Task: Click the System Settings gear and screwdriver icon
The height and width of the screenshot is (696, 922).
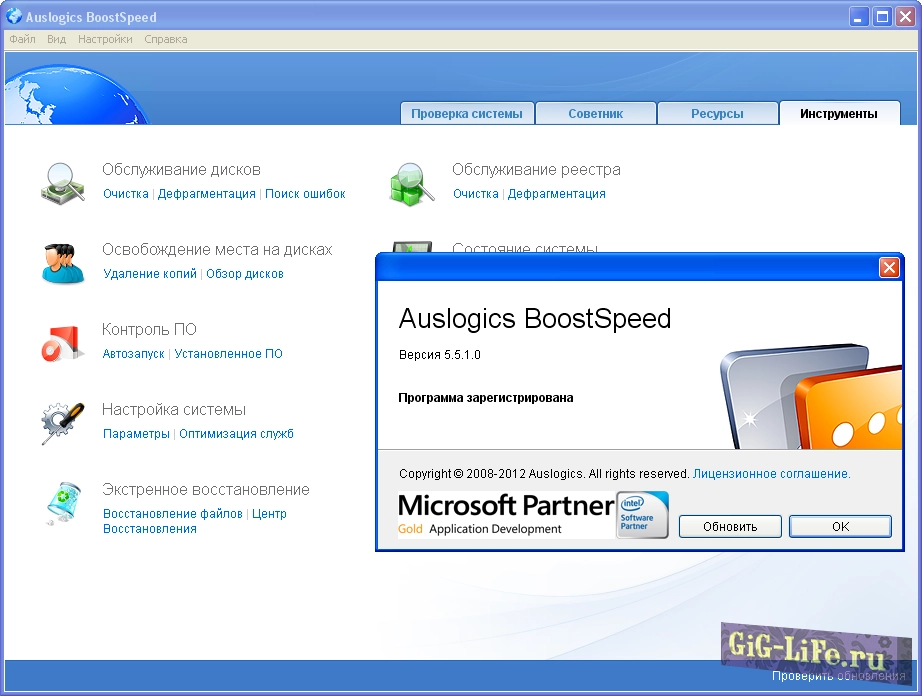Action: tap(64, 423)
